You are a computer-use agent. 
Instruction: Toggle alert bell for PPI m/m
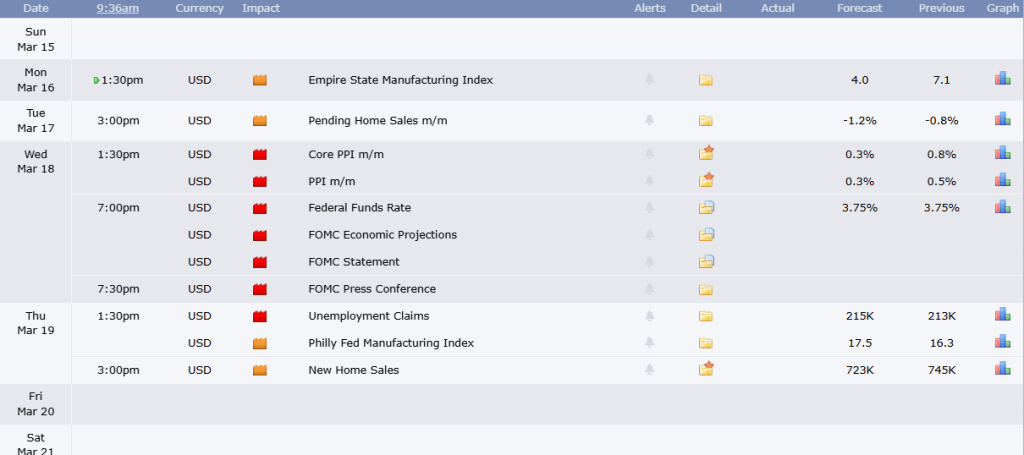coord(649,181)
